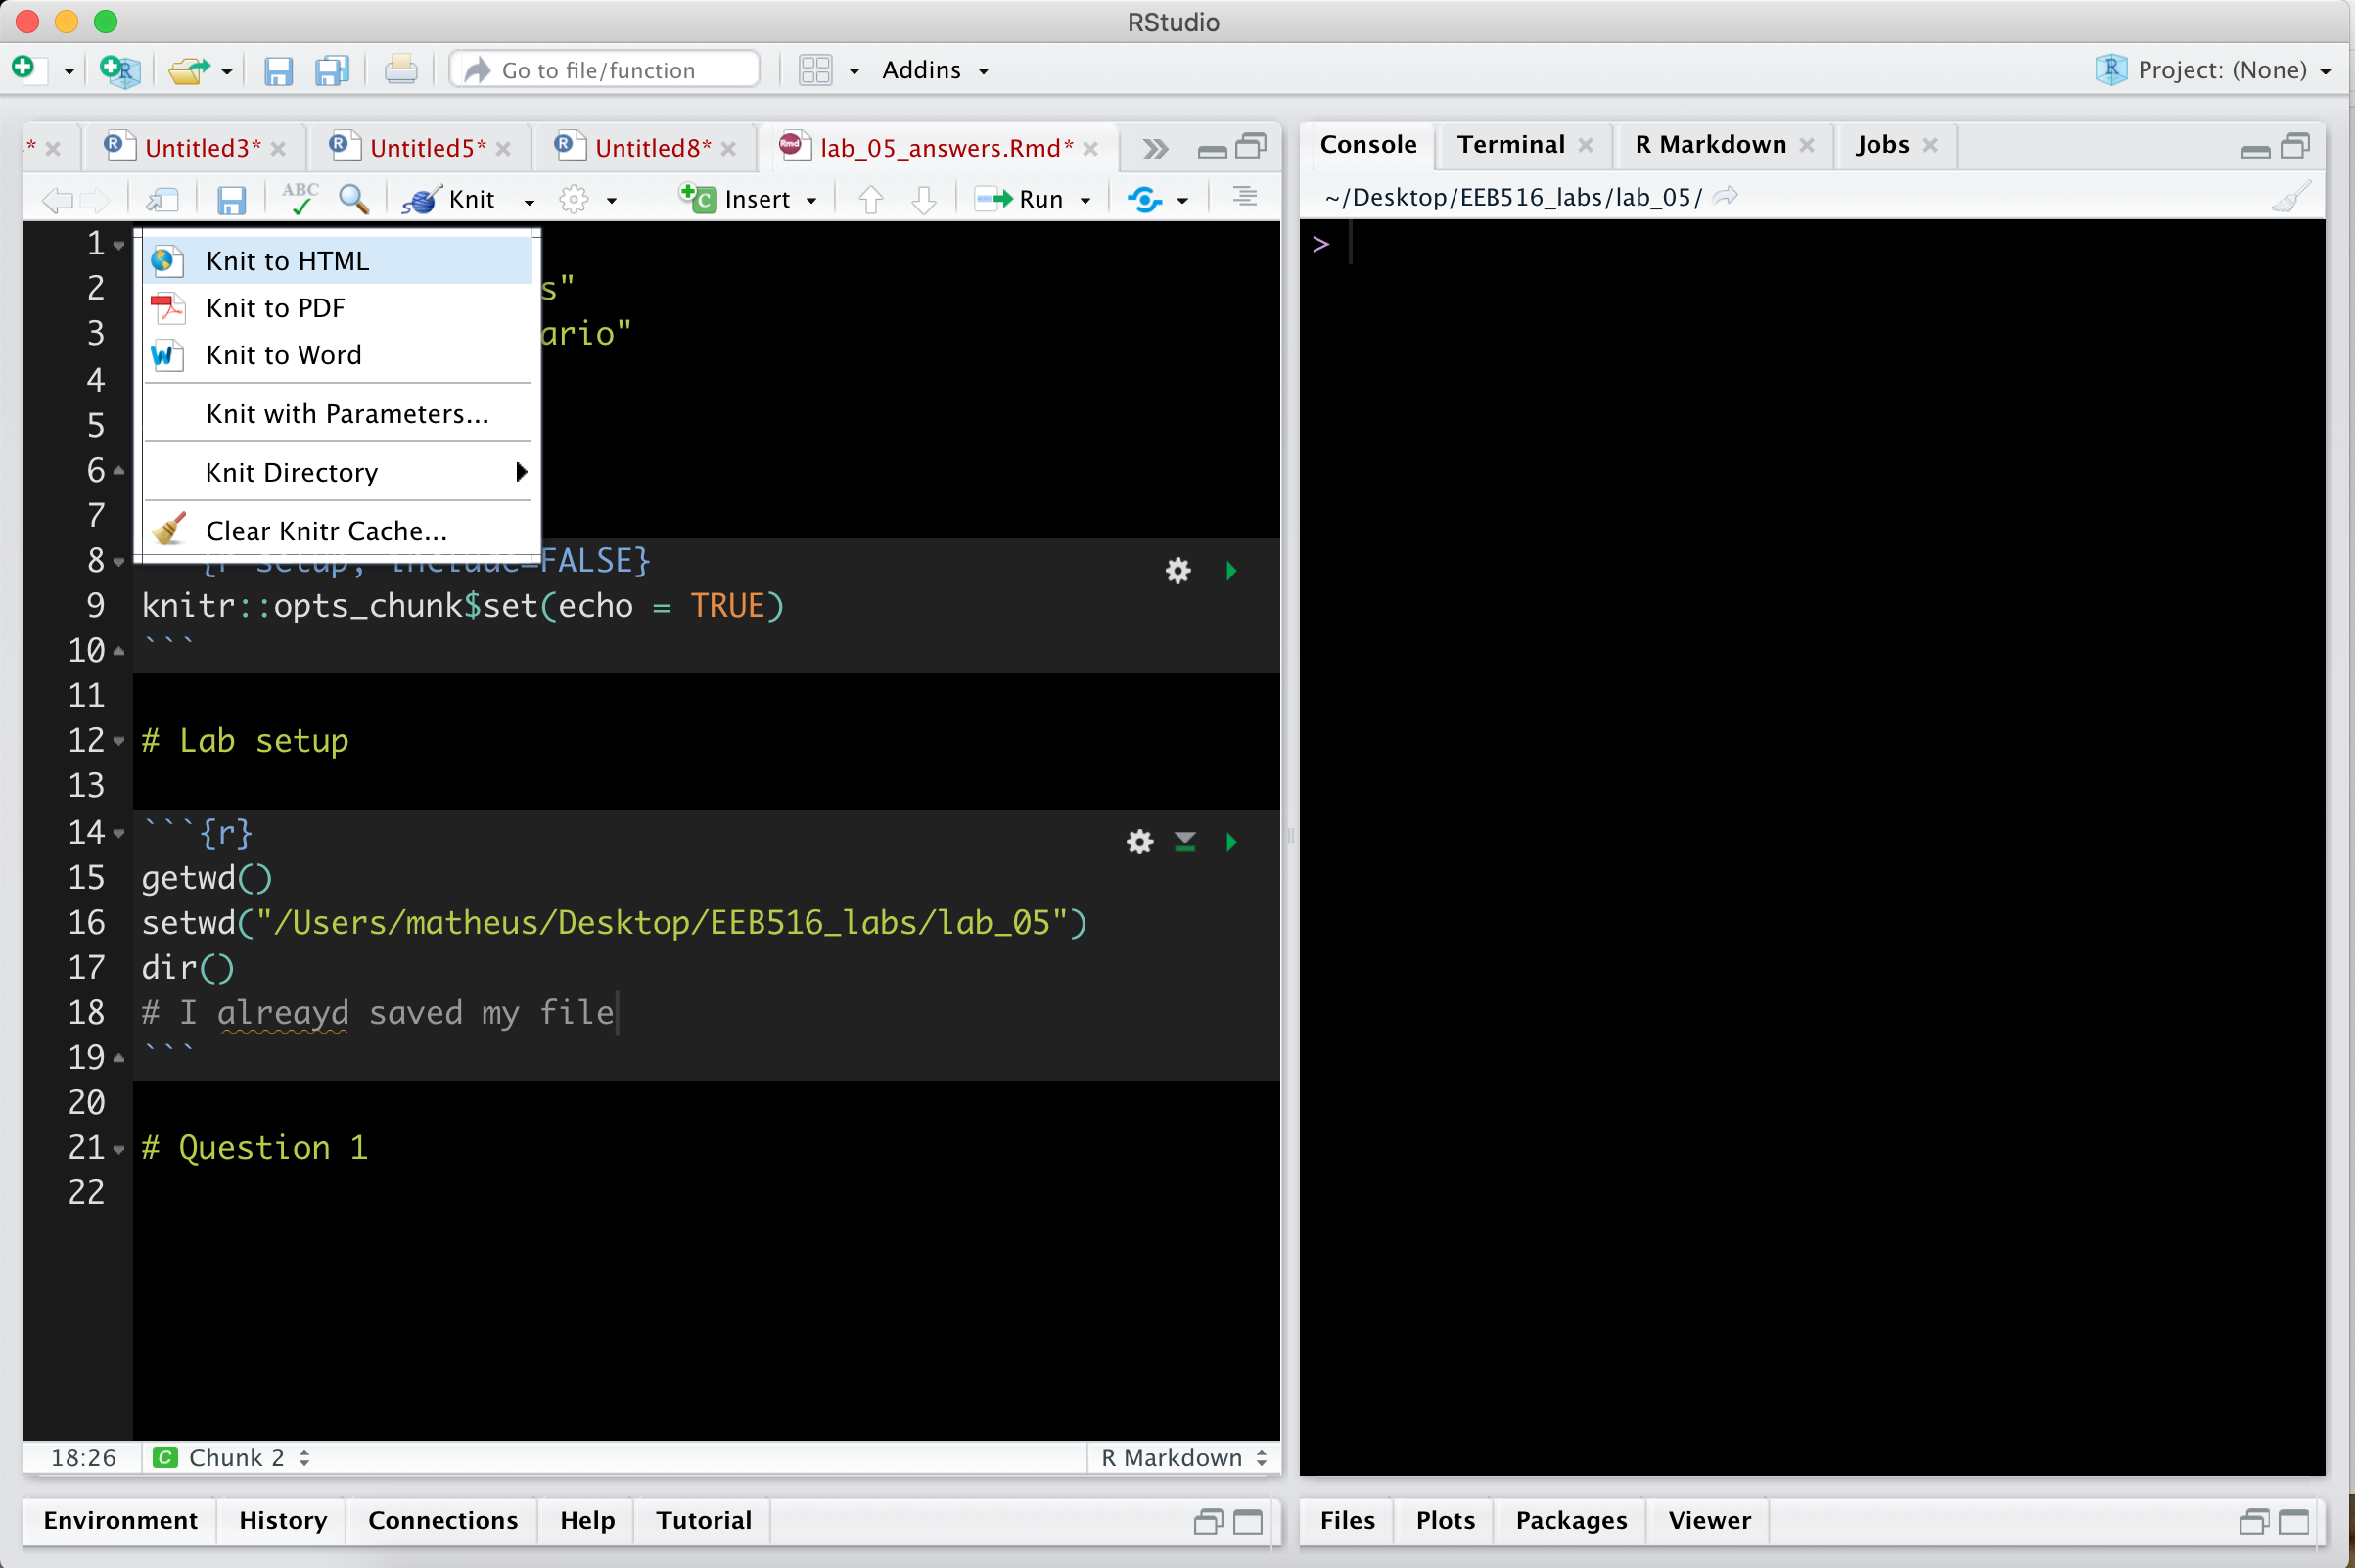Image resolution: width=2355 pixels, height=1568 pixels.
Task: Open the Project (None) dropdown
Action: pos(2221,70)
